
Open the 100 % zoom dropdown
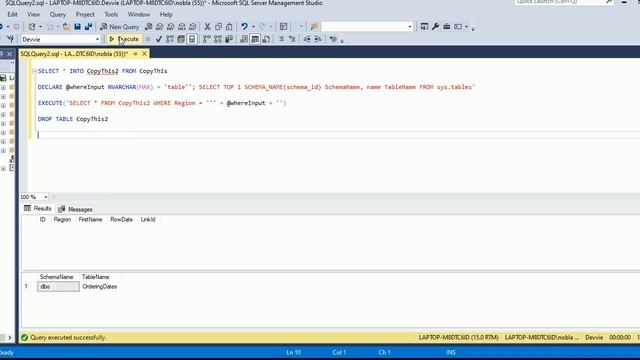46,197
